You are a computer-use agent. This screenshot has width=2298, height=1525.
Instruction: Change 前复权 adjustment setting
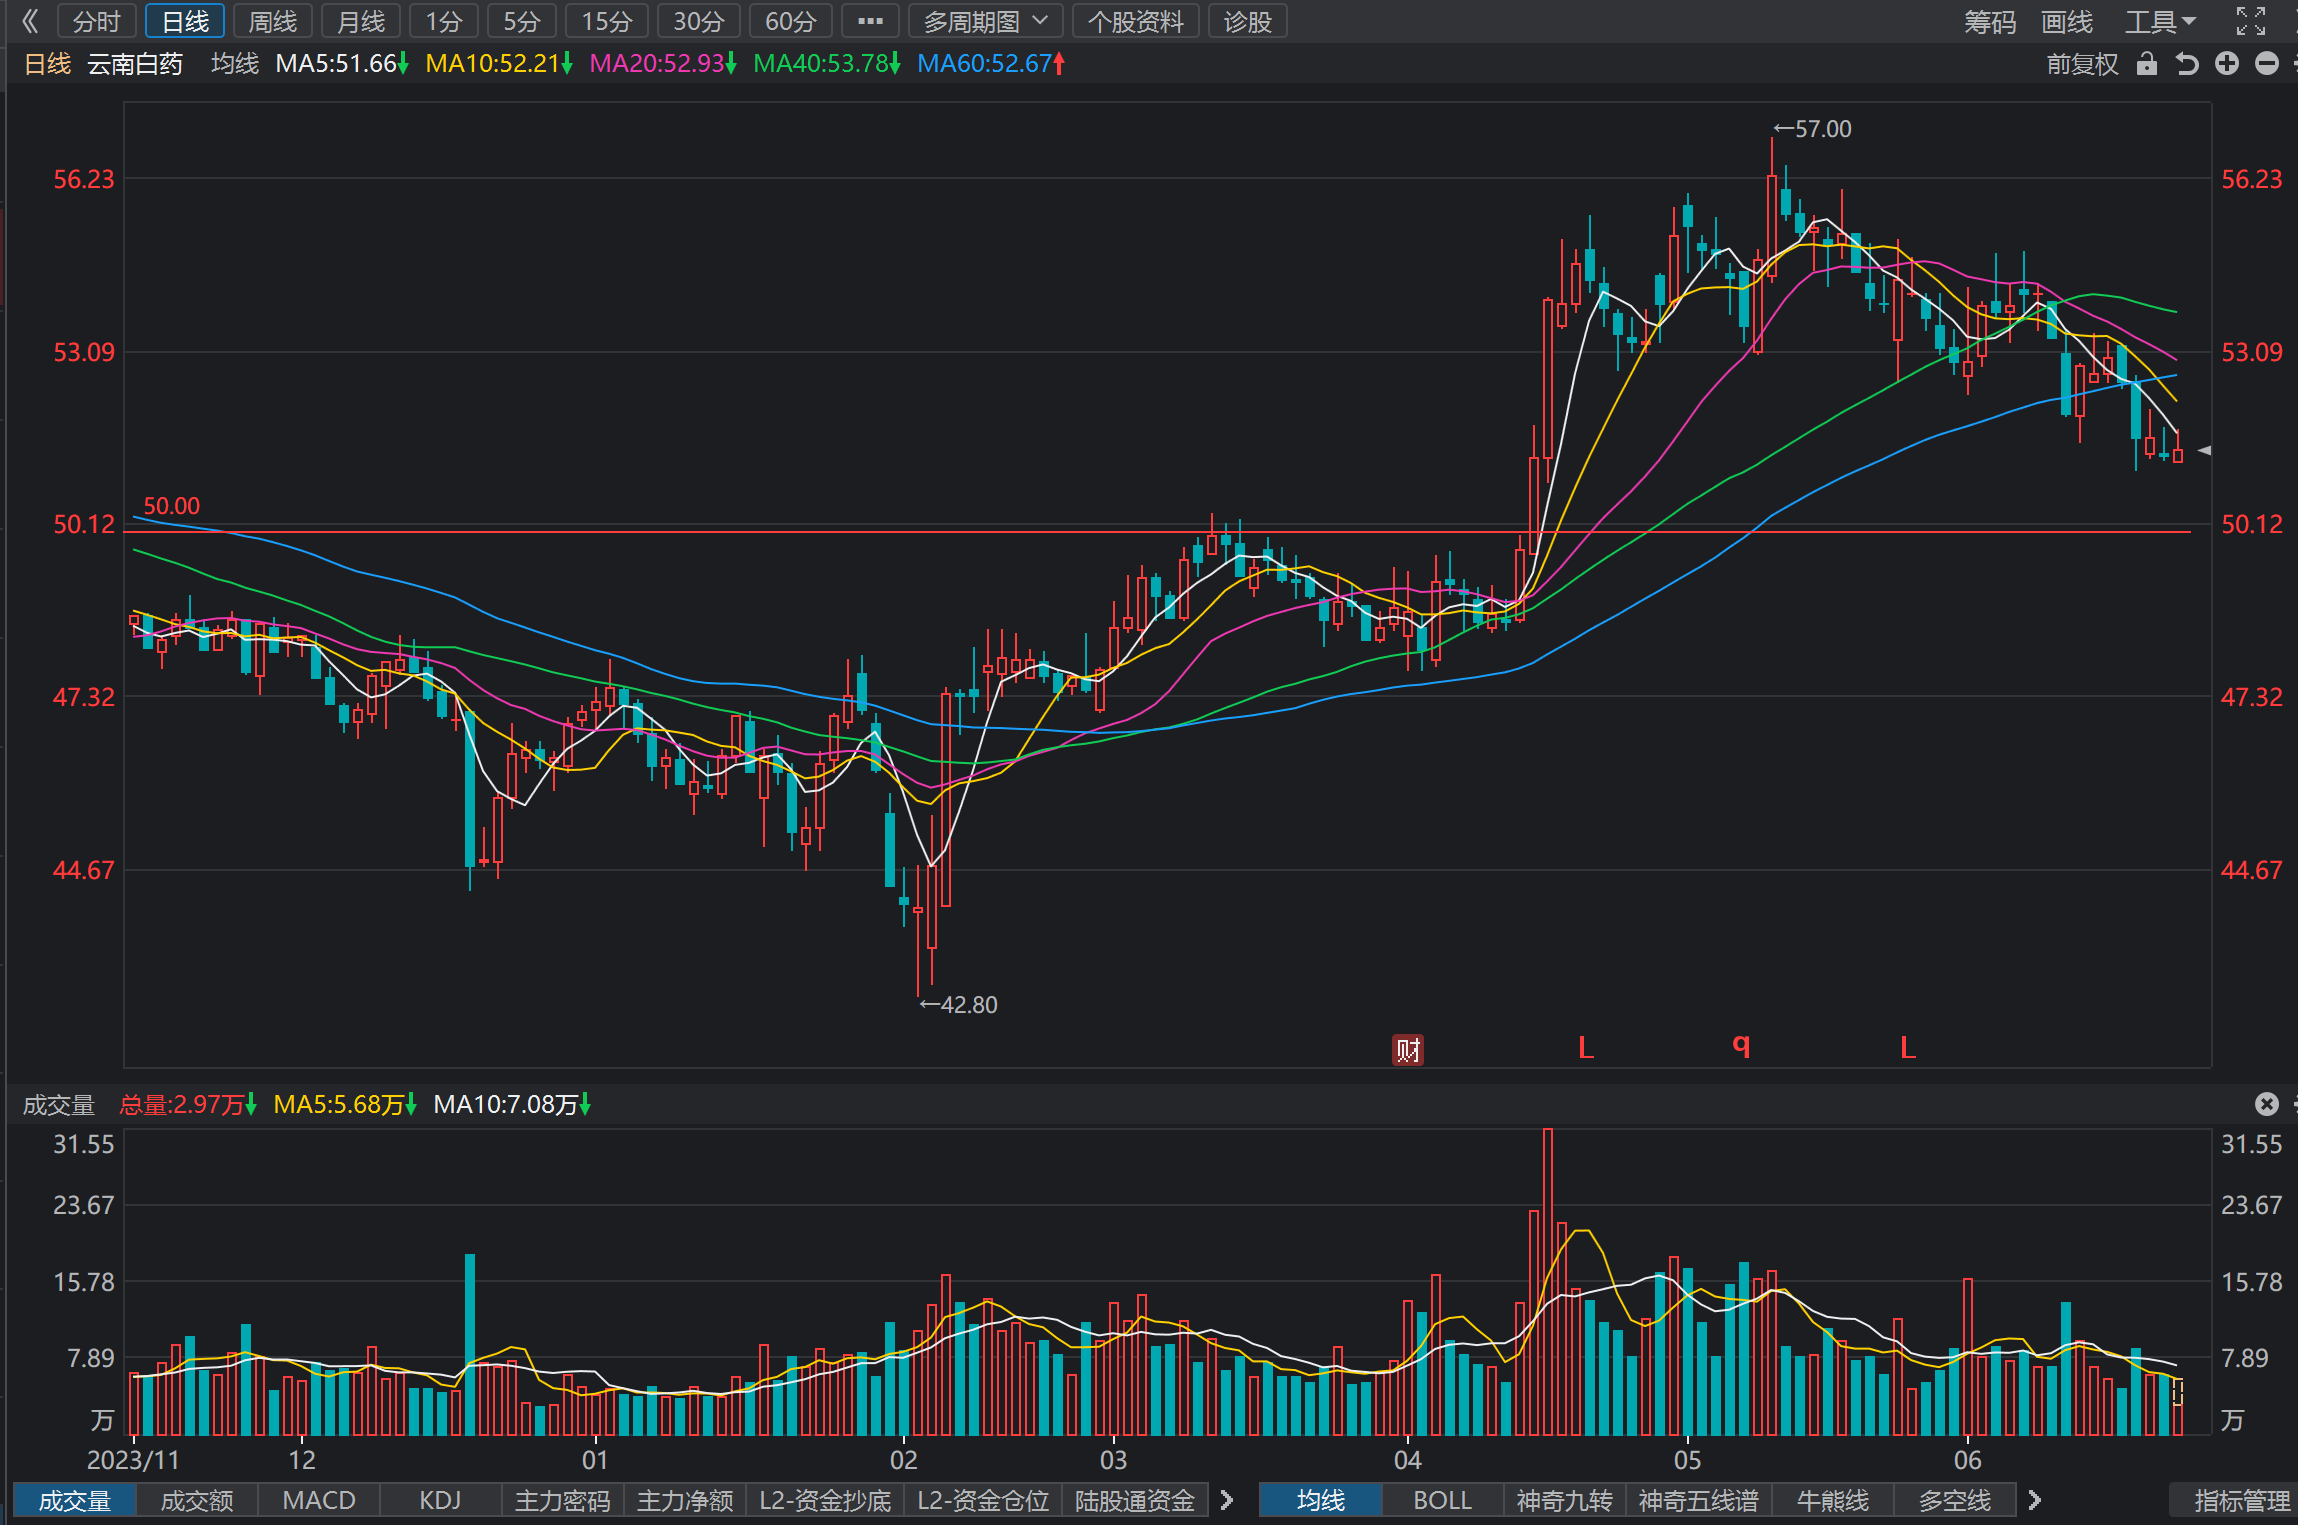pos(2082,64)
